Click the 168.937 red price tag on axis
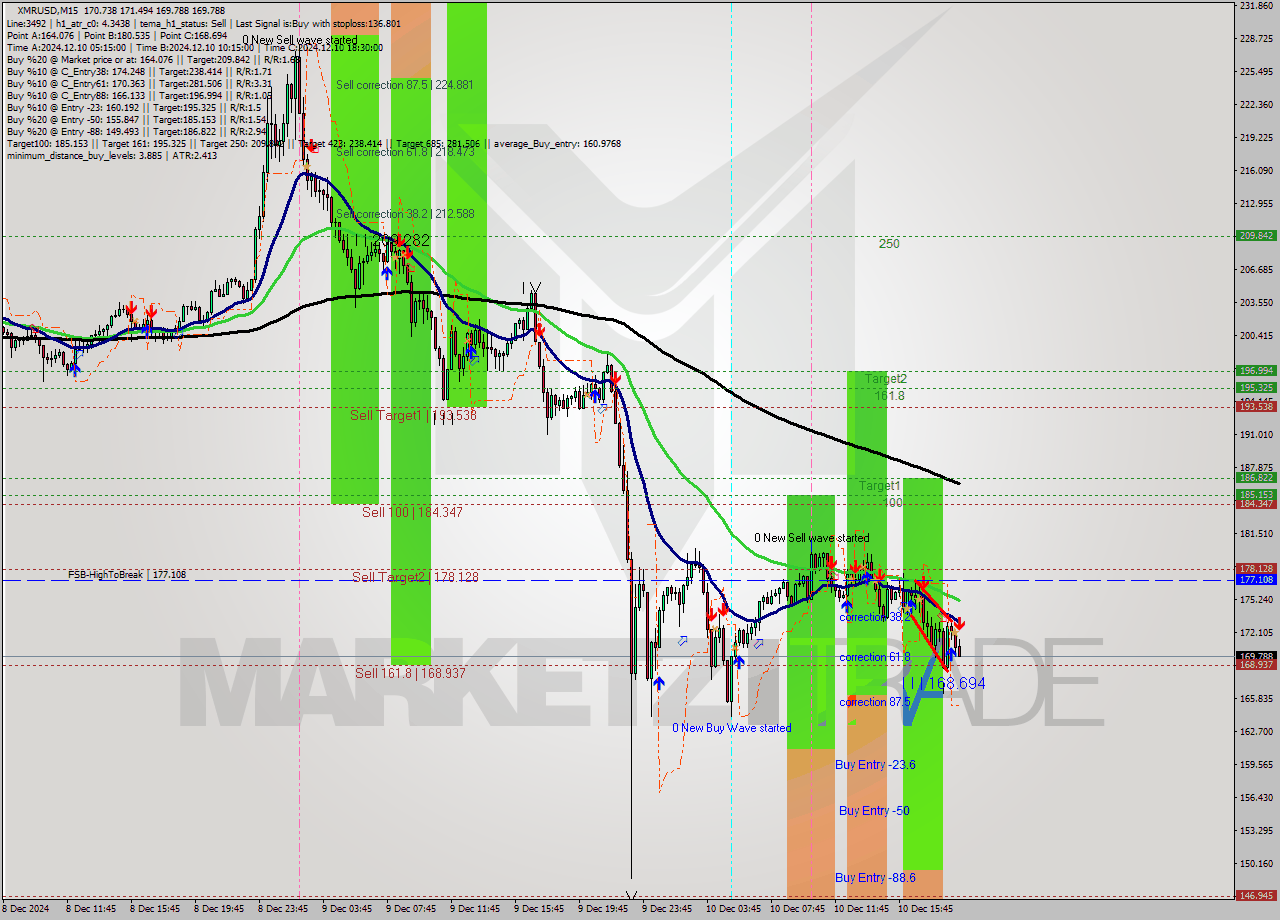Image resolution: width=1280 pixels, height=920 pixels. pyautogui.click(x=1255, y=665)
